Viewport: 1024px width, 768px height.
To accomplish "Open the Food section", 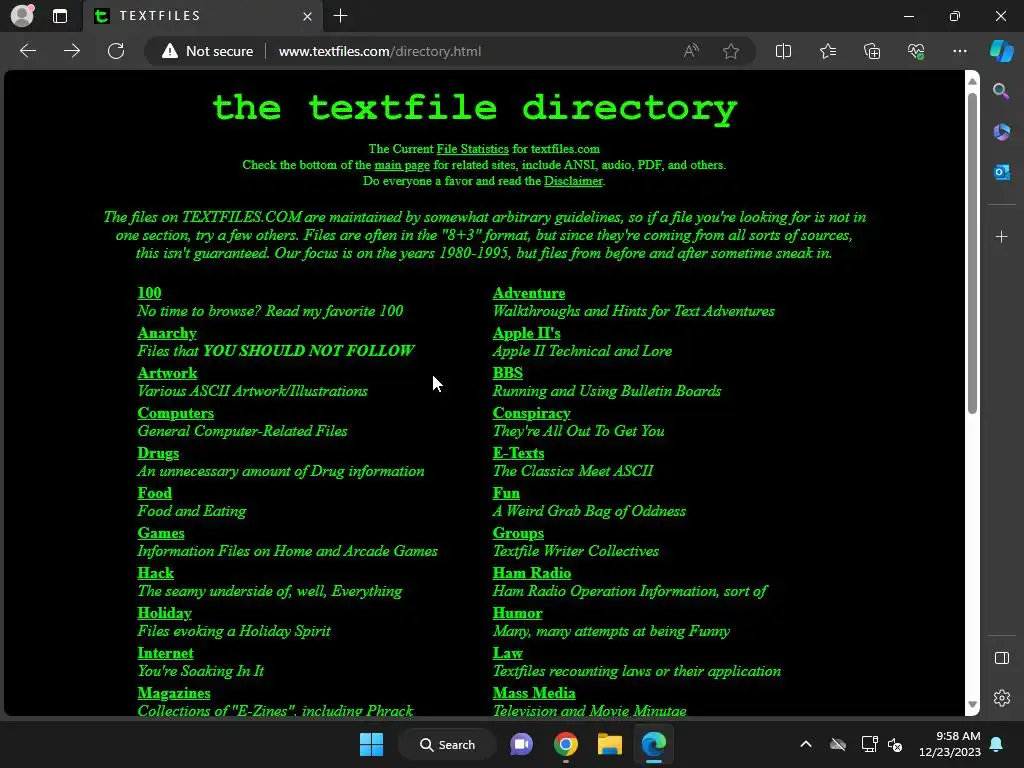I will pos(154,492).
